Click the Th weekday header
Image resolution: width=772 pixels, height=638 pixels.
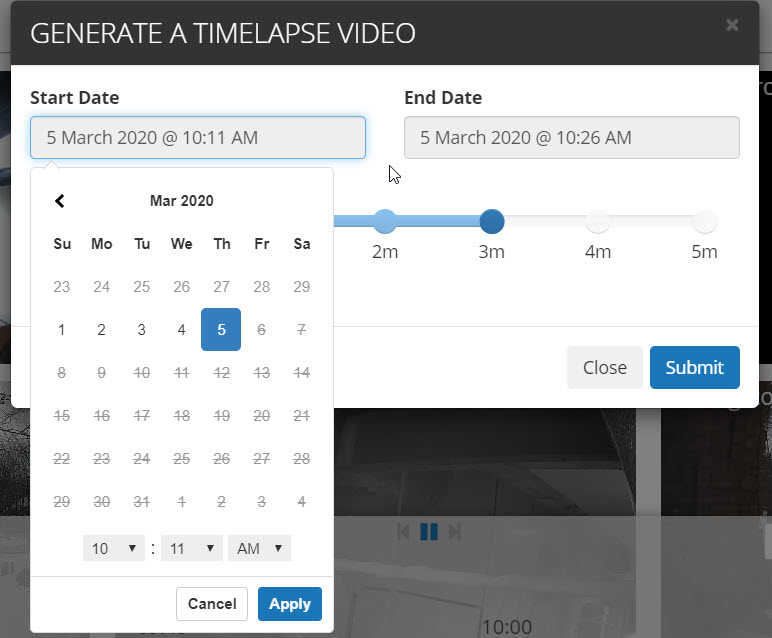point(222,244)
